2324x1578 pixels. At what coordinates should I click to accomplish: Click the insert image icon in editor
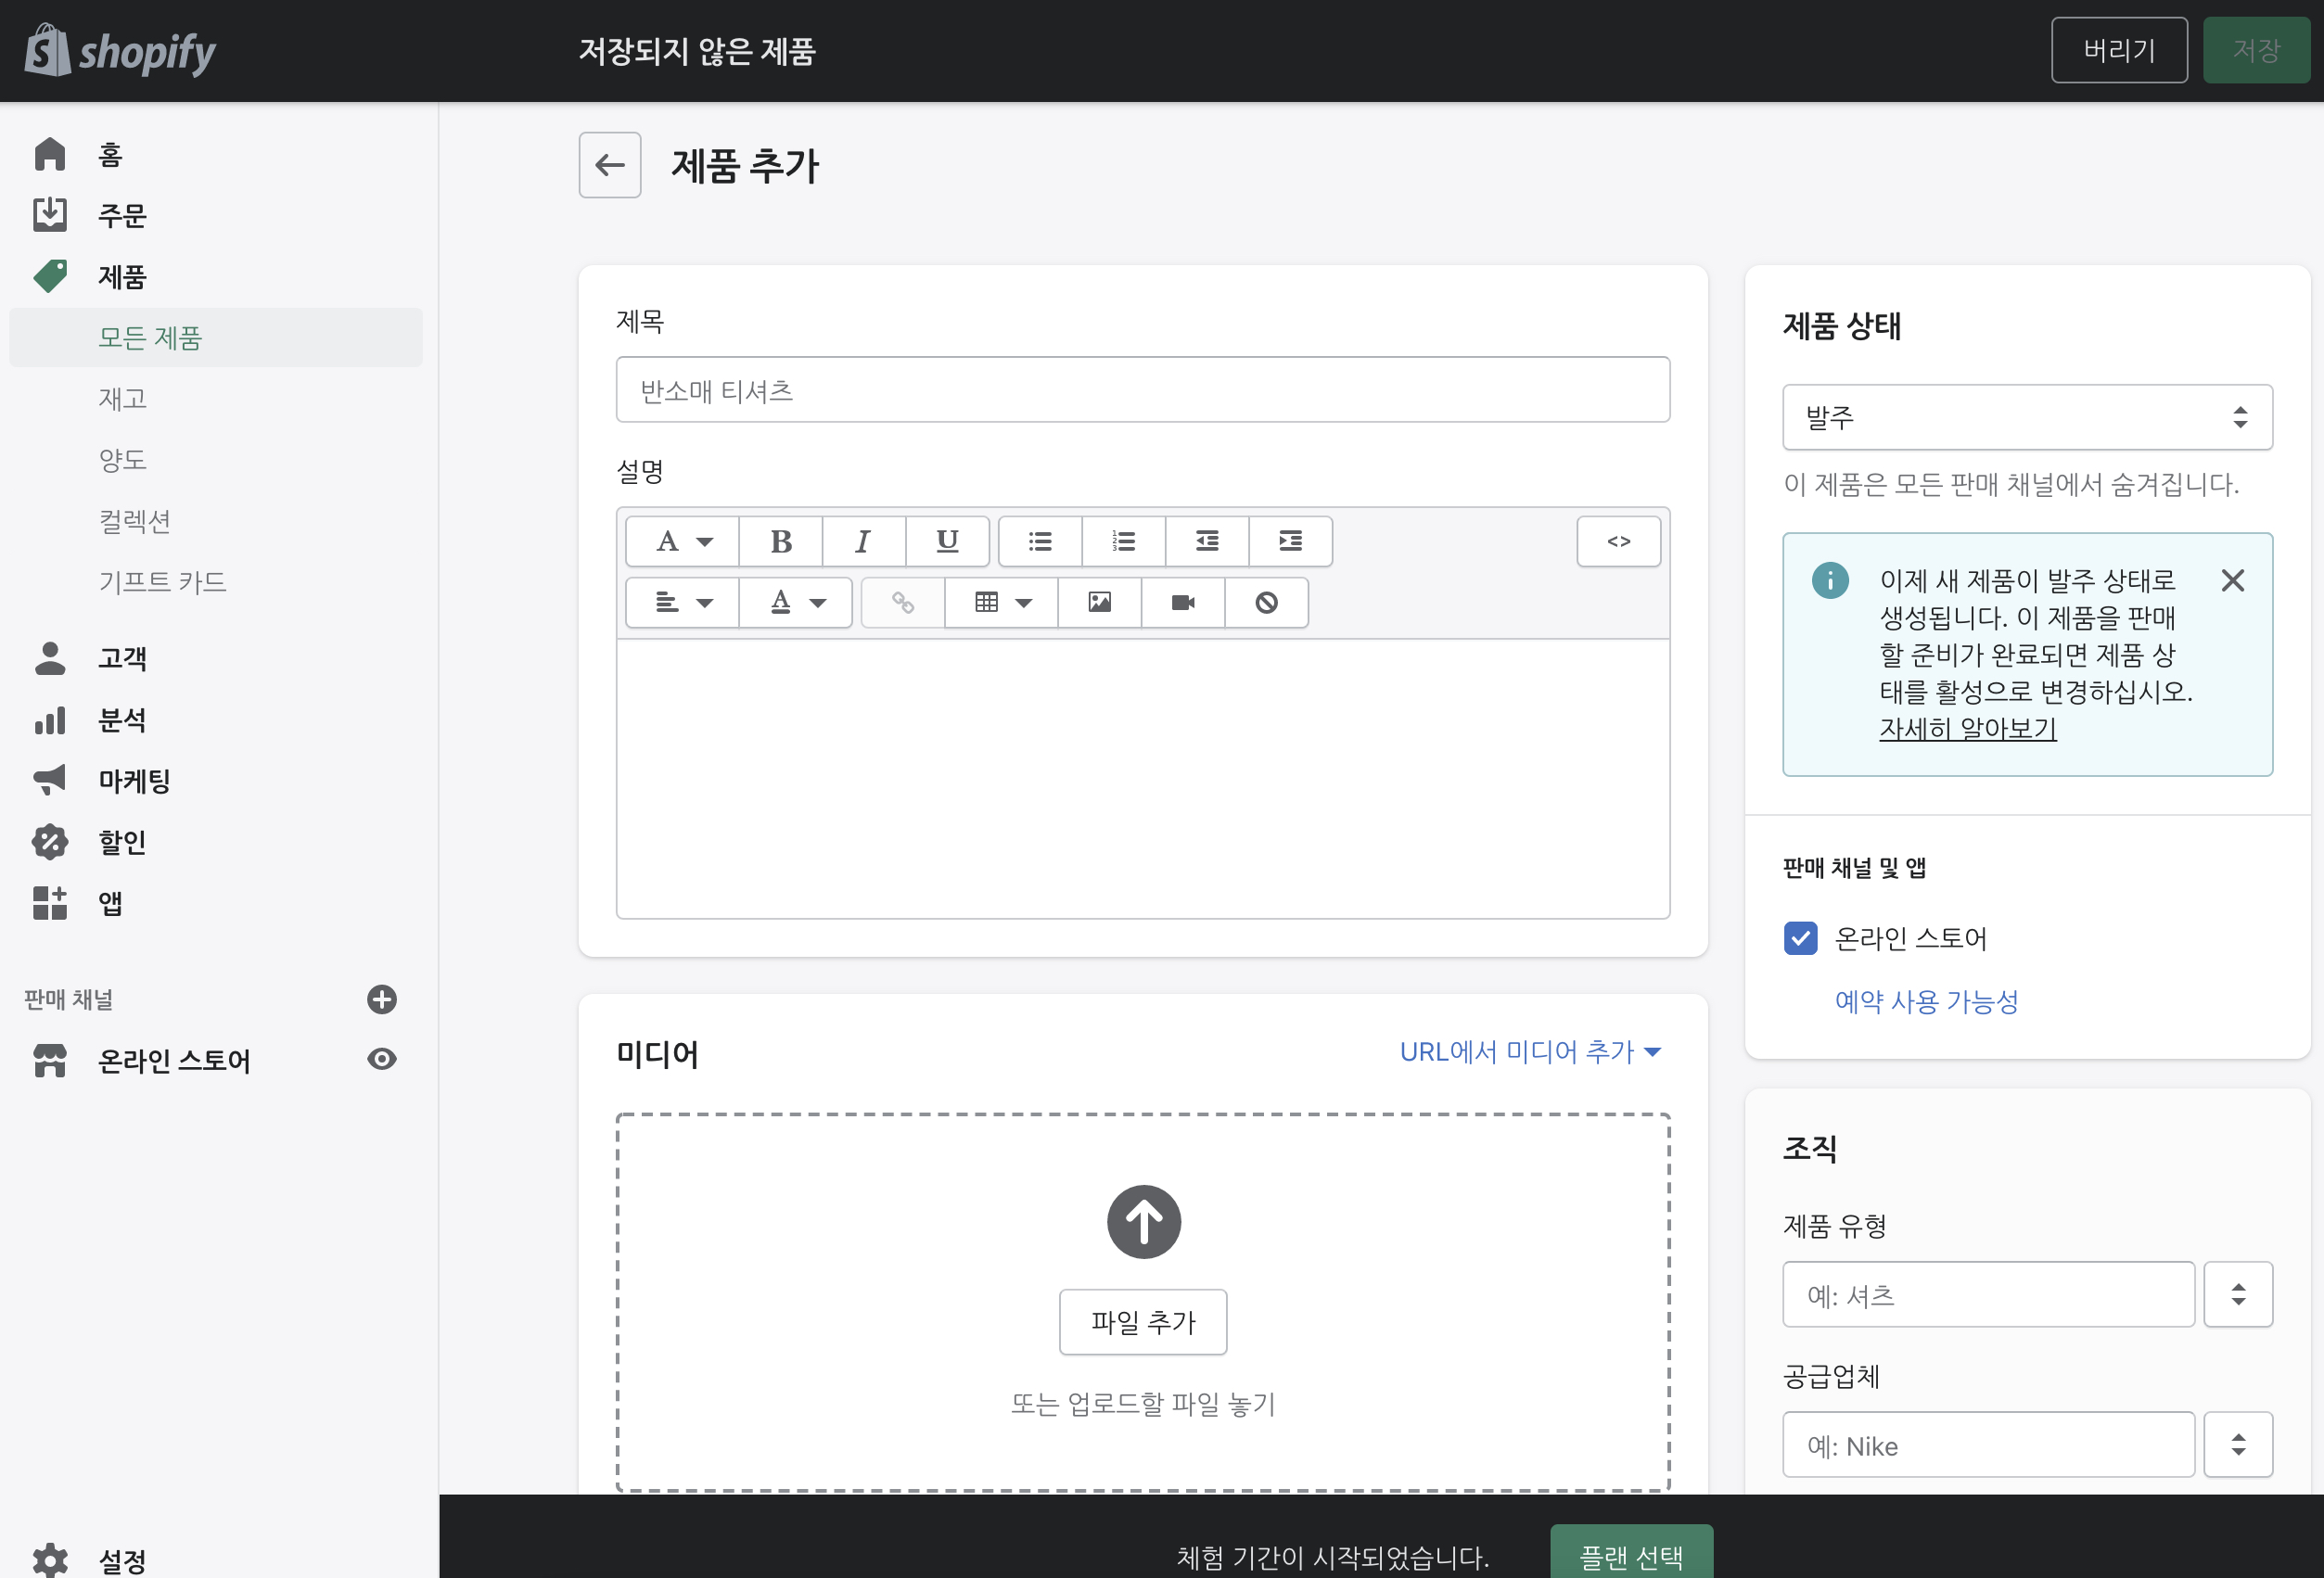point(1099,602)
